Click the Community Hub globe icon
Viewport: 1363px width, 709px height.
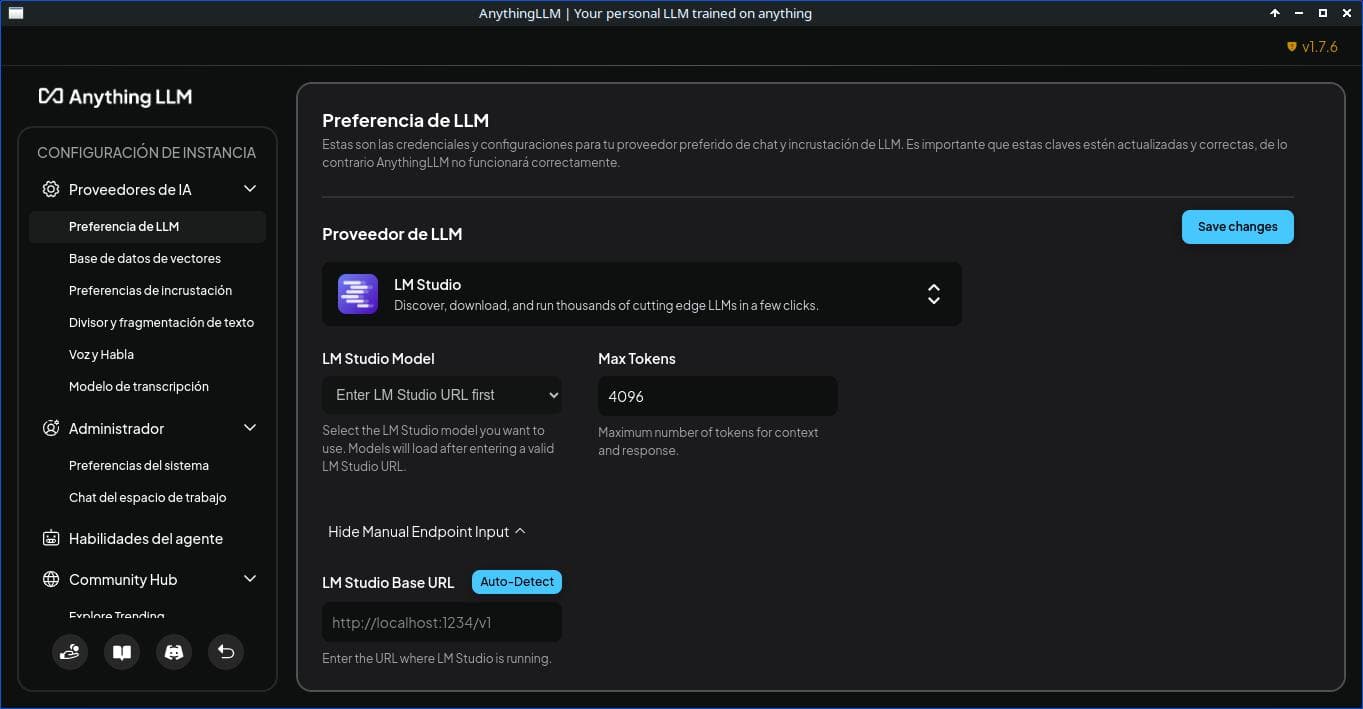[x=51, y=579]
